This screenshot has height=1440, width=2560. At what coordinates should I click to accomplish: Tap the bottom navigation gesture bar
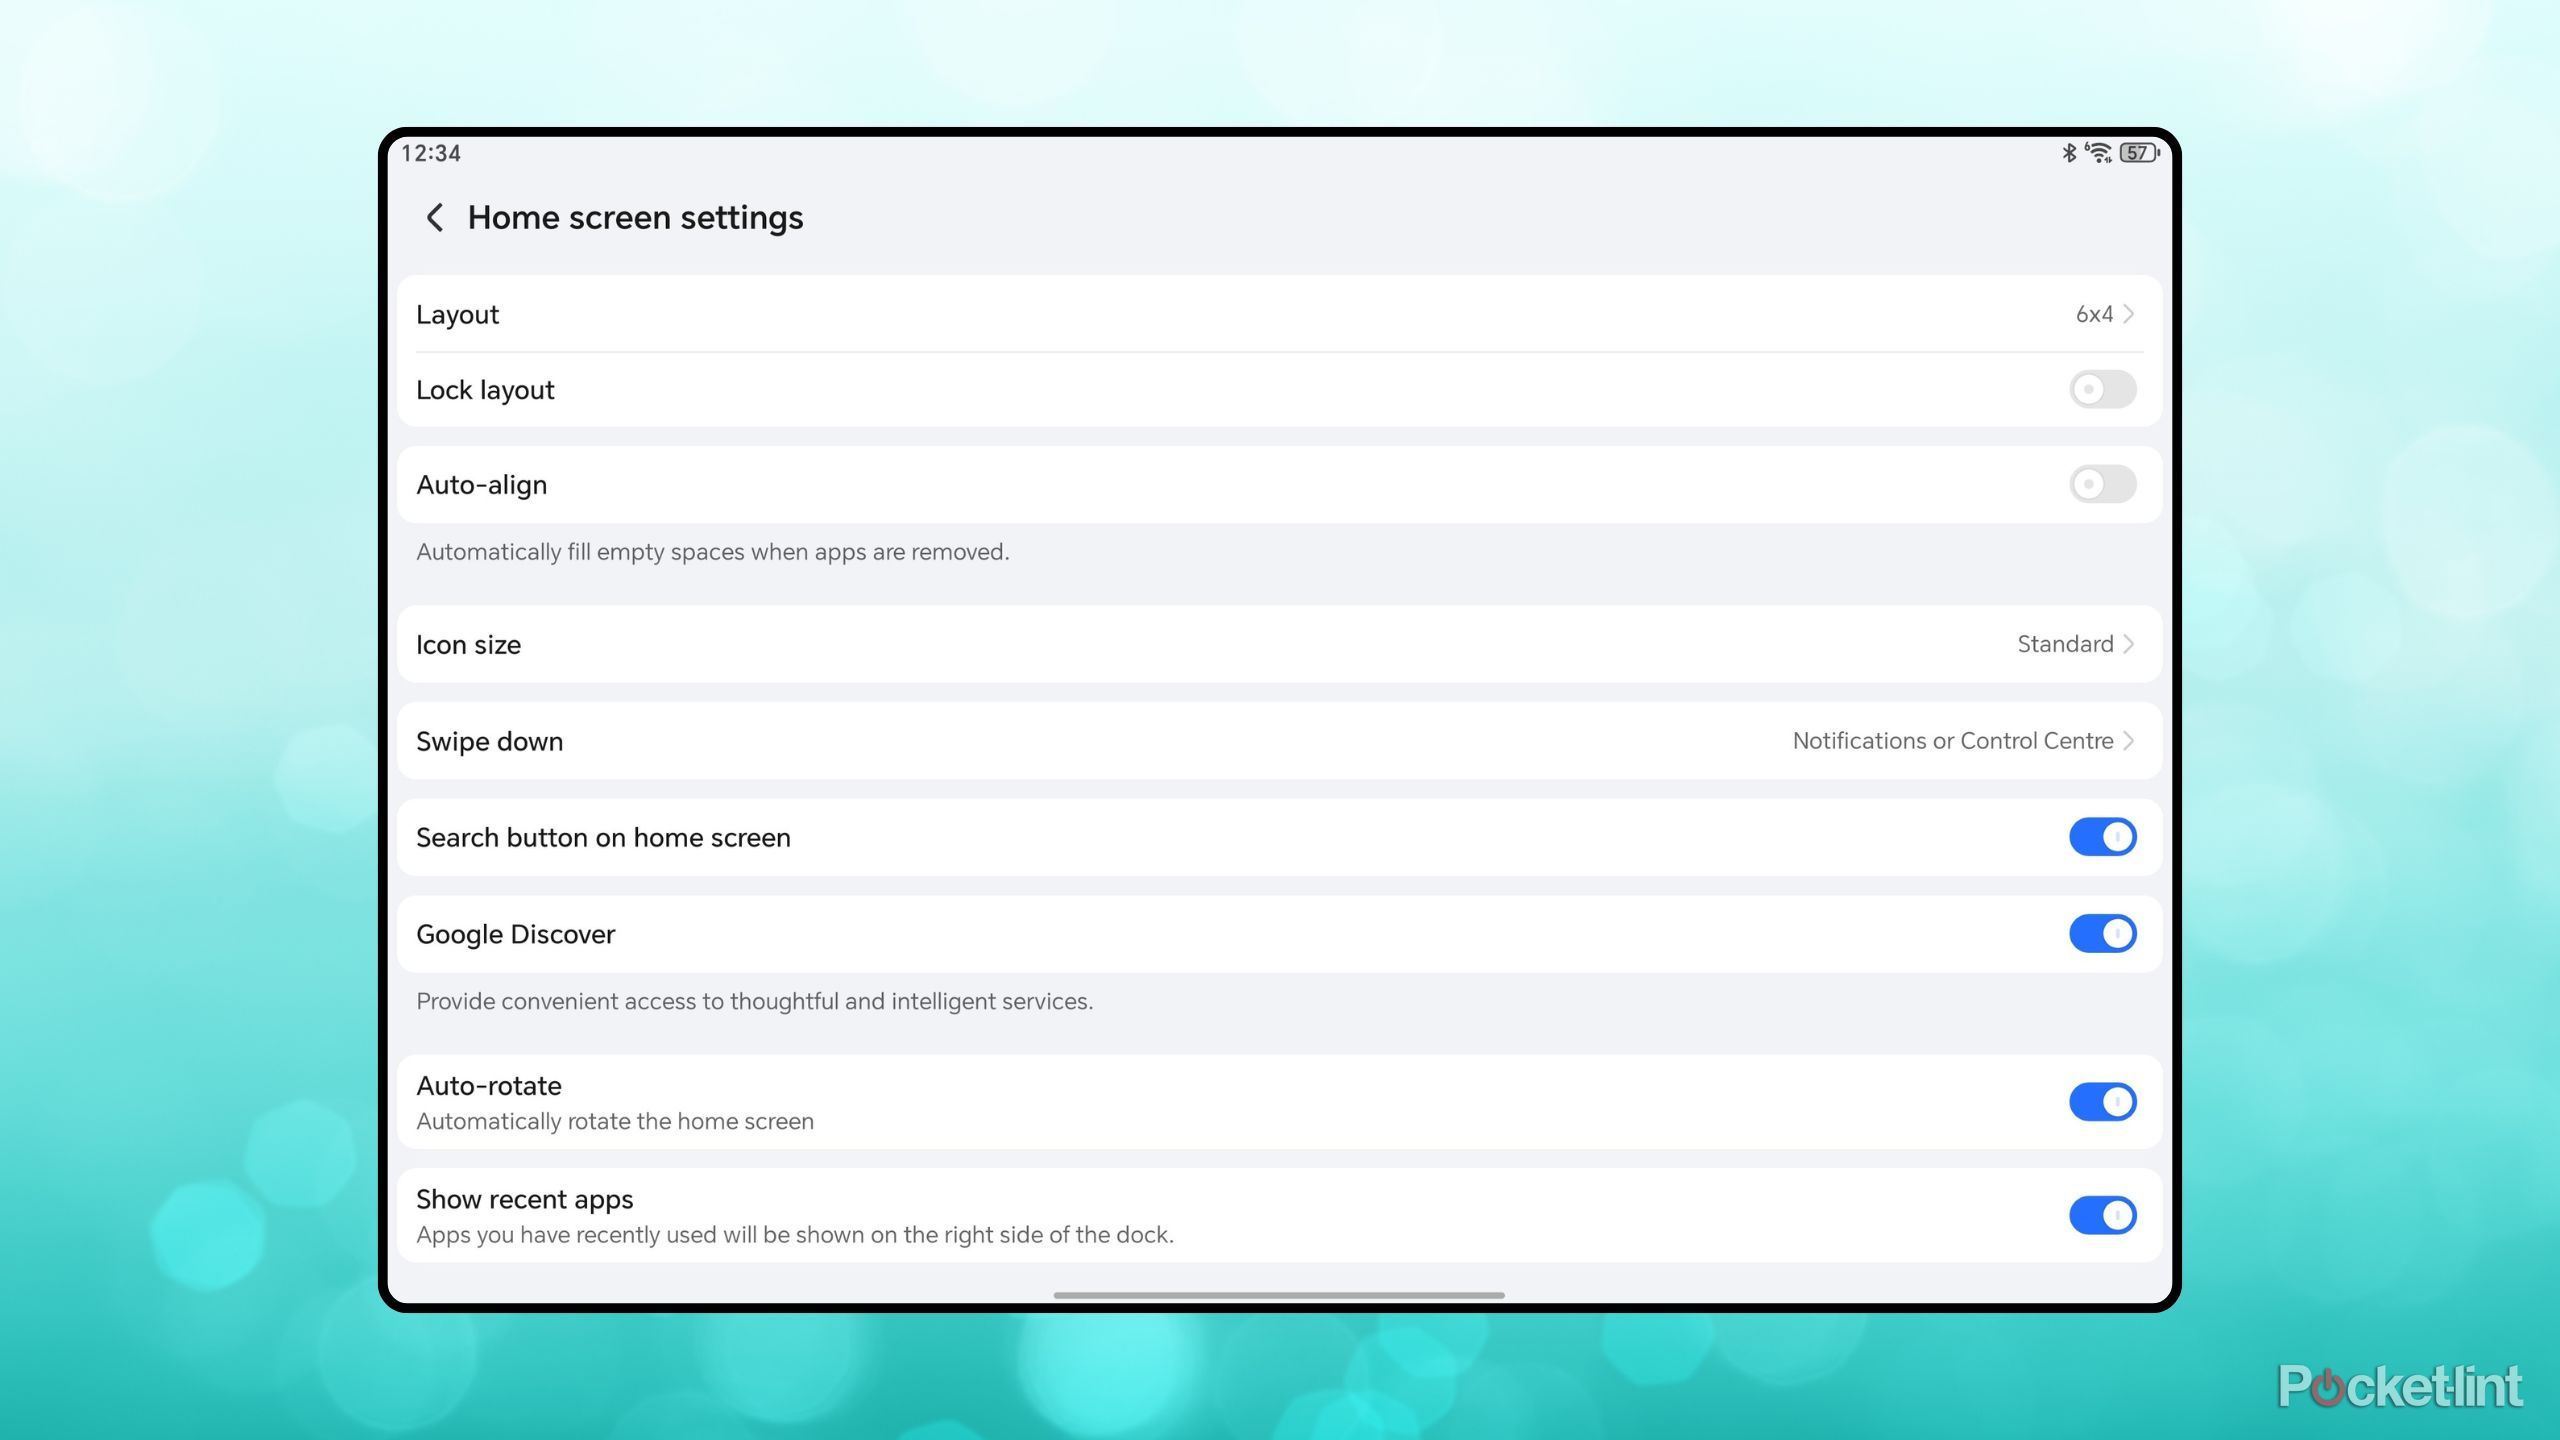click(x=1278, y=1295)
